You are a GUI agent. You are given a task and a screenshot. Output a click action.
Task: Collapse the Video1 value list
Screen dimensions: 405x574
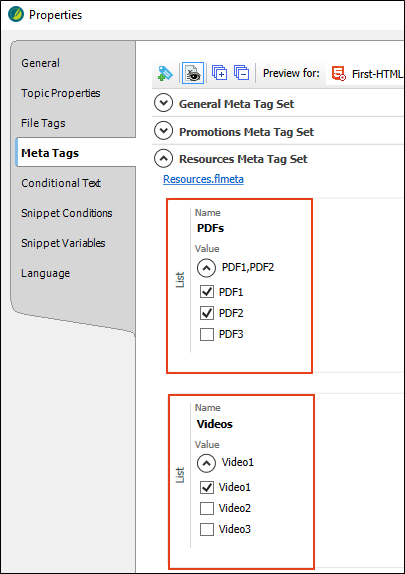[x=207, y=463]
